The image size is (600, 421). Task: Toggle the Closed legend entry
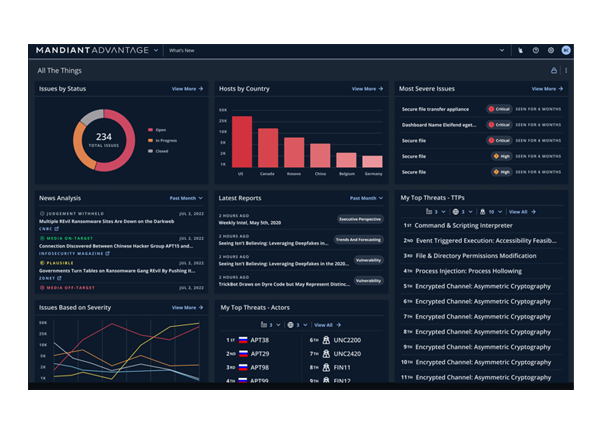tap(158, 151)
